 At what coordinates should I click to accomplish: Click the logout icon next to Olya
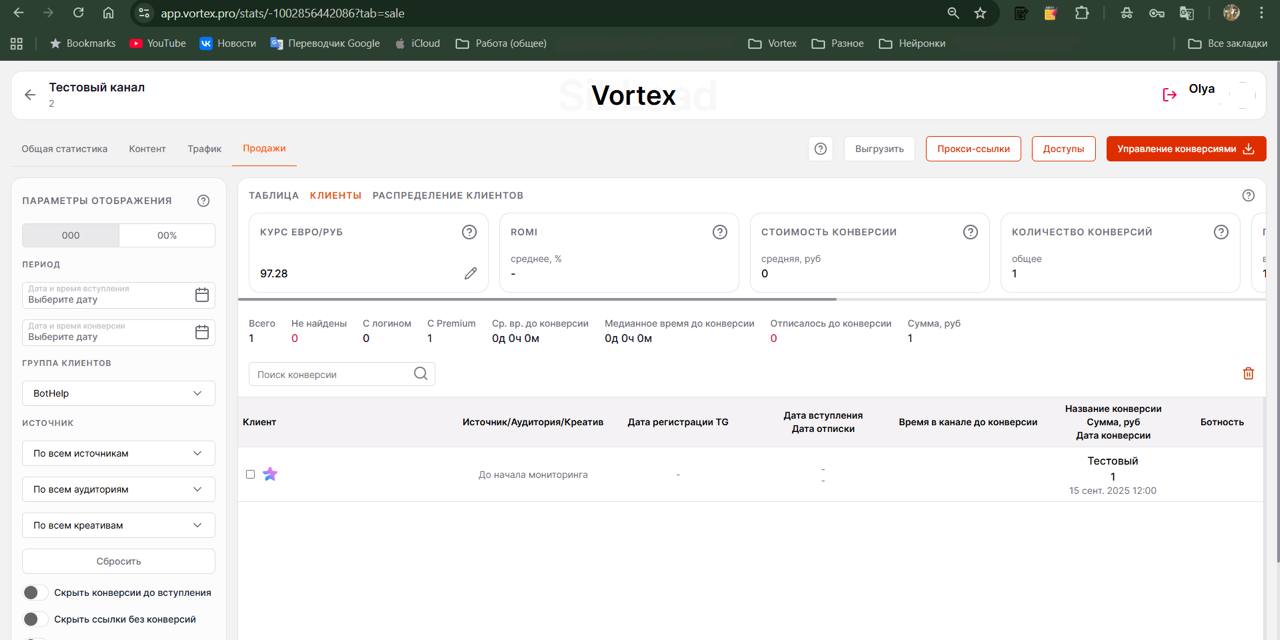(x=1169, y=94)
